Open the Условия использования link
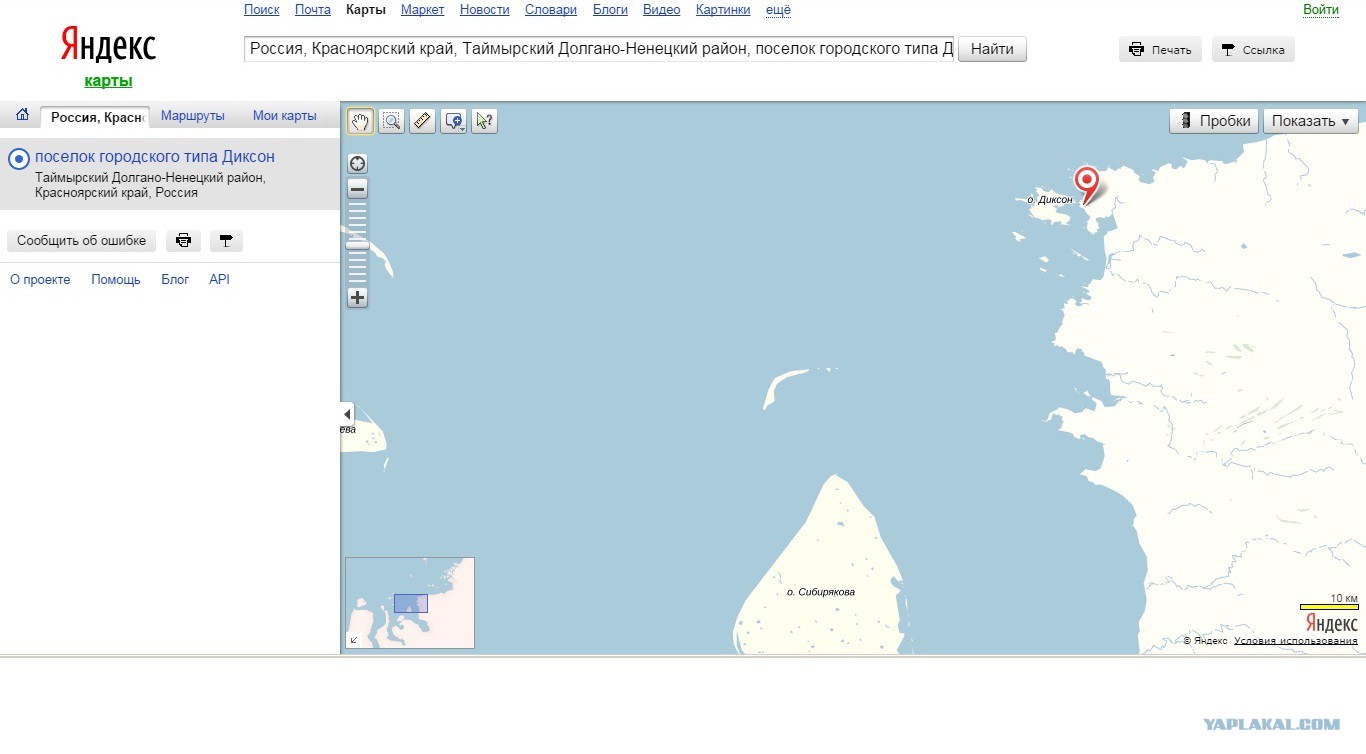Viewport: 1366px width, 754px height. tap(1296, 641)
